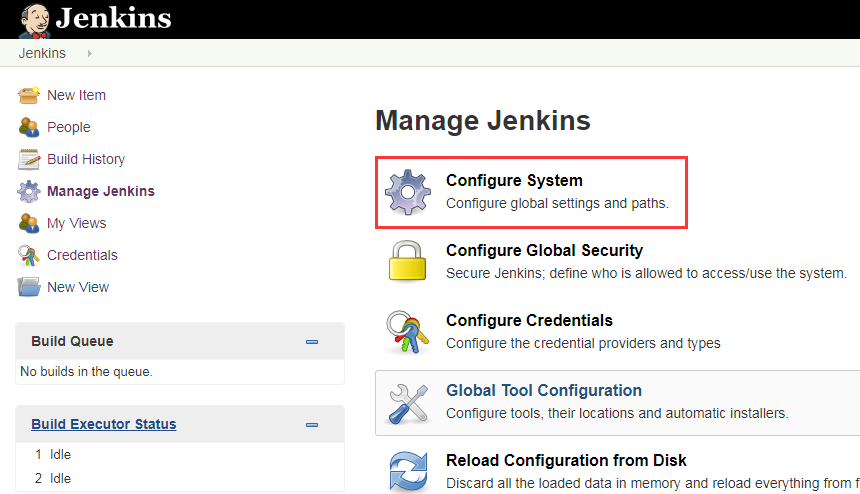Open the New Item link
The height and width of the screenshot is (494, 860).
(x=76, y=95)
